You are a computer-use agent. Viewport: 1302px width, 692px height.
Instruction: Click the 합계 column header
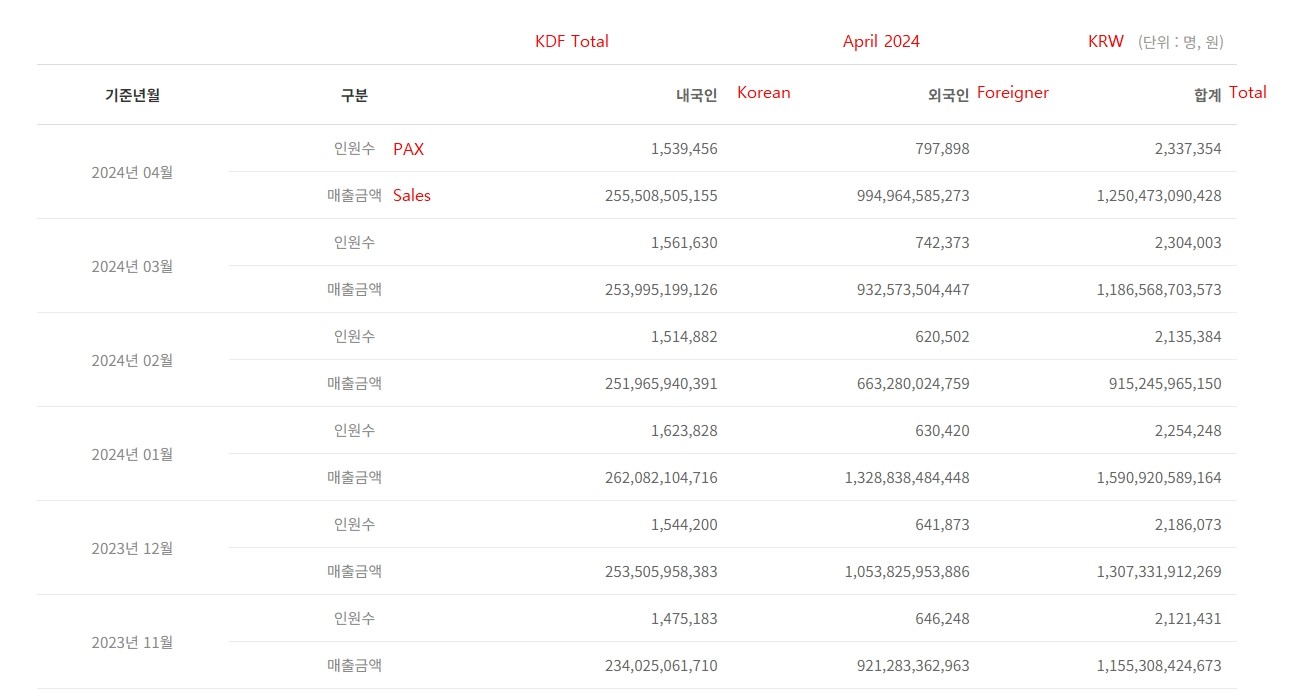[1207, 96]
